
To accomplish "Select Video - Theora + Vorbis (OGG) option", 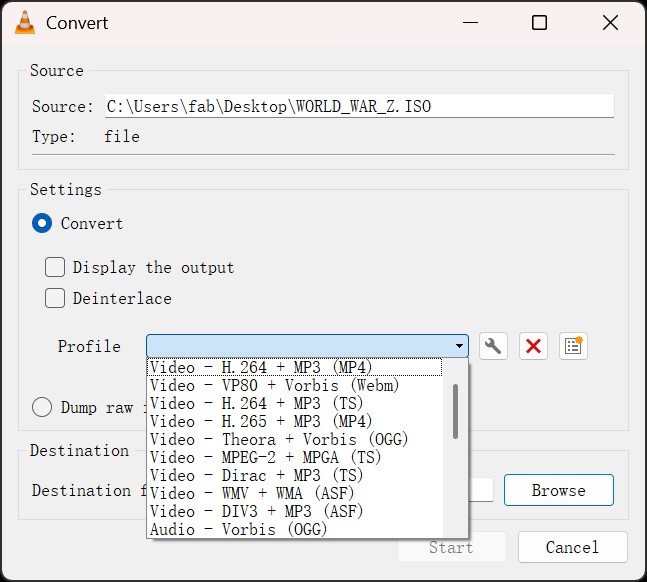I will [294, 440].
